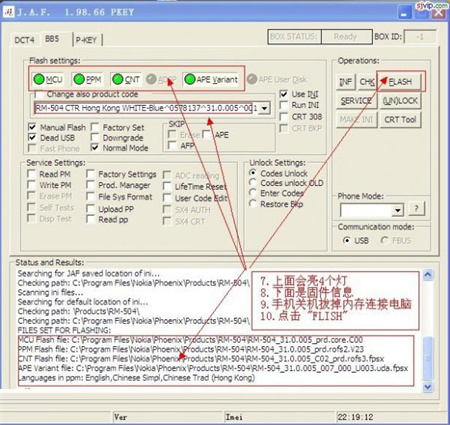The image size is (450, 425).
Task: Check SKIP AFP checkbox
Action: (172, 145)
